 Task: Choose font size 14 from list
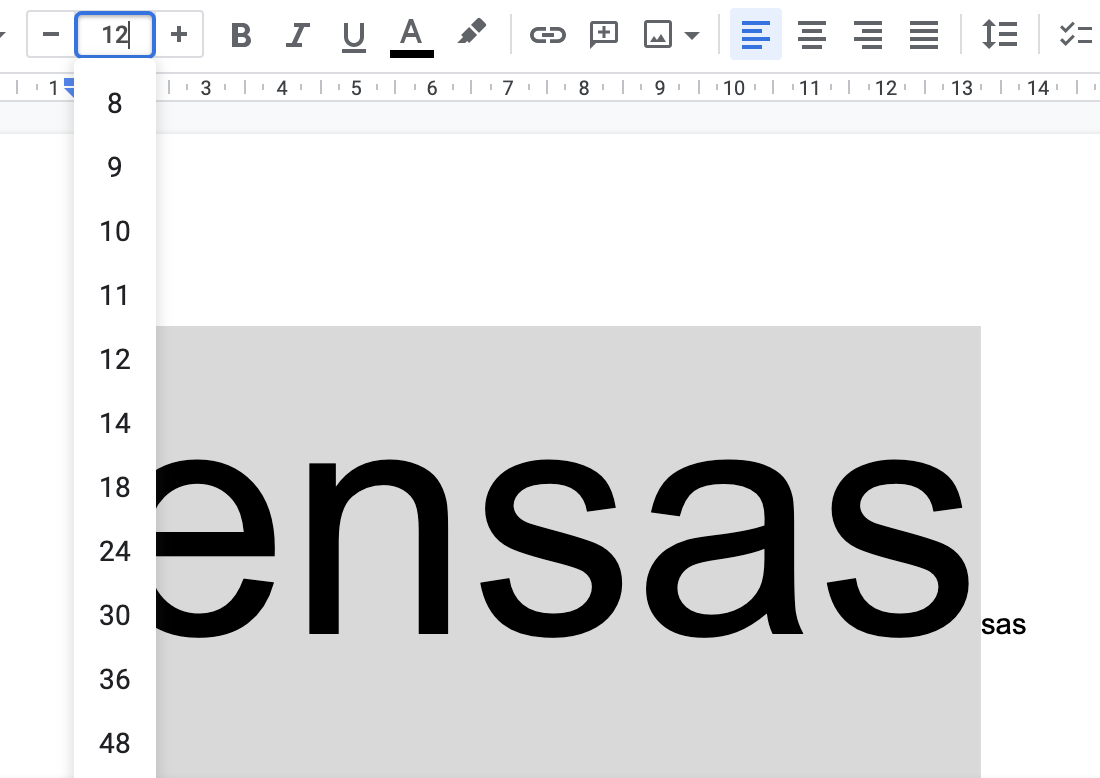(x=114, y=424)
